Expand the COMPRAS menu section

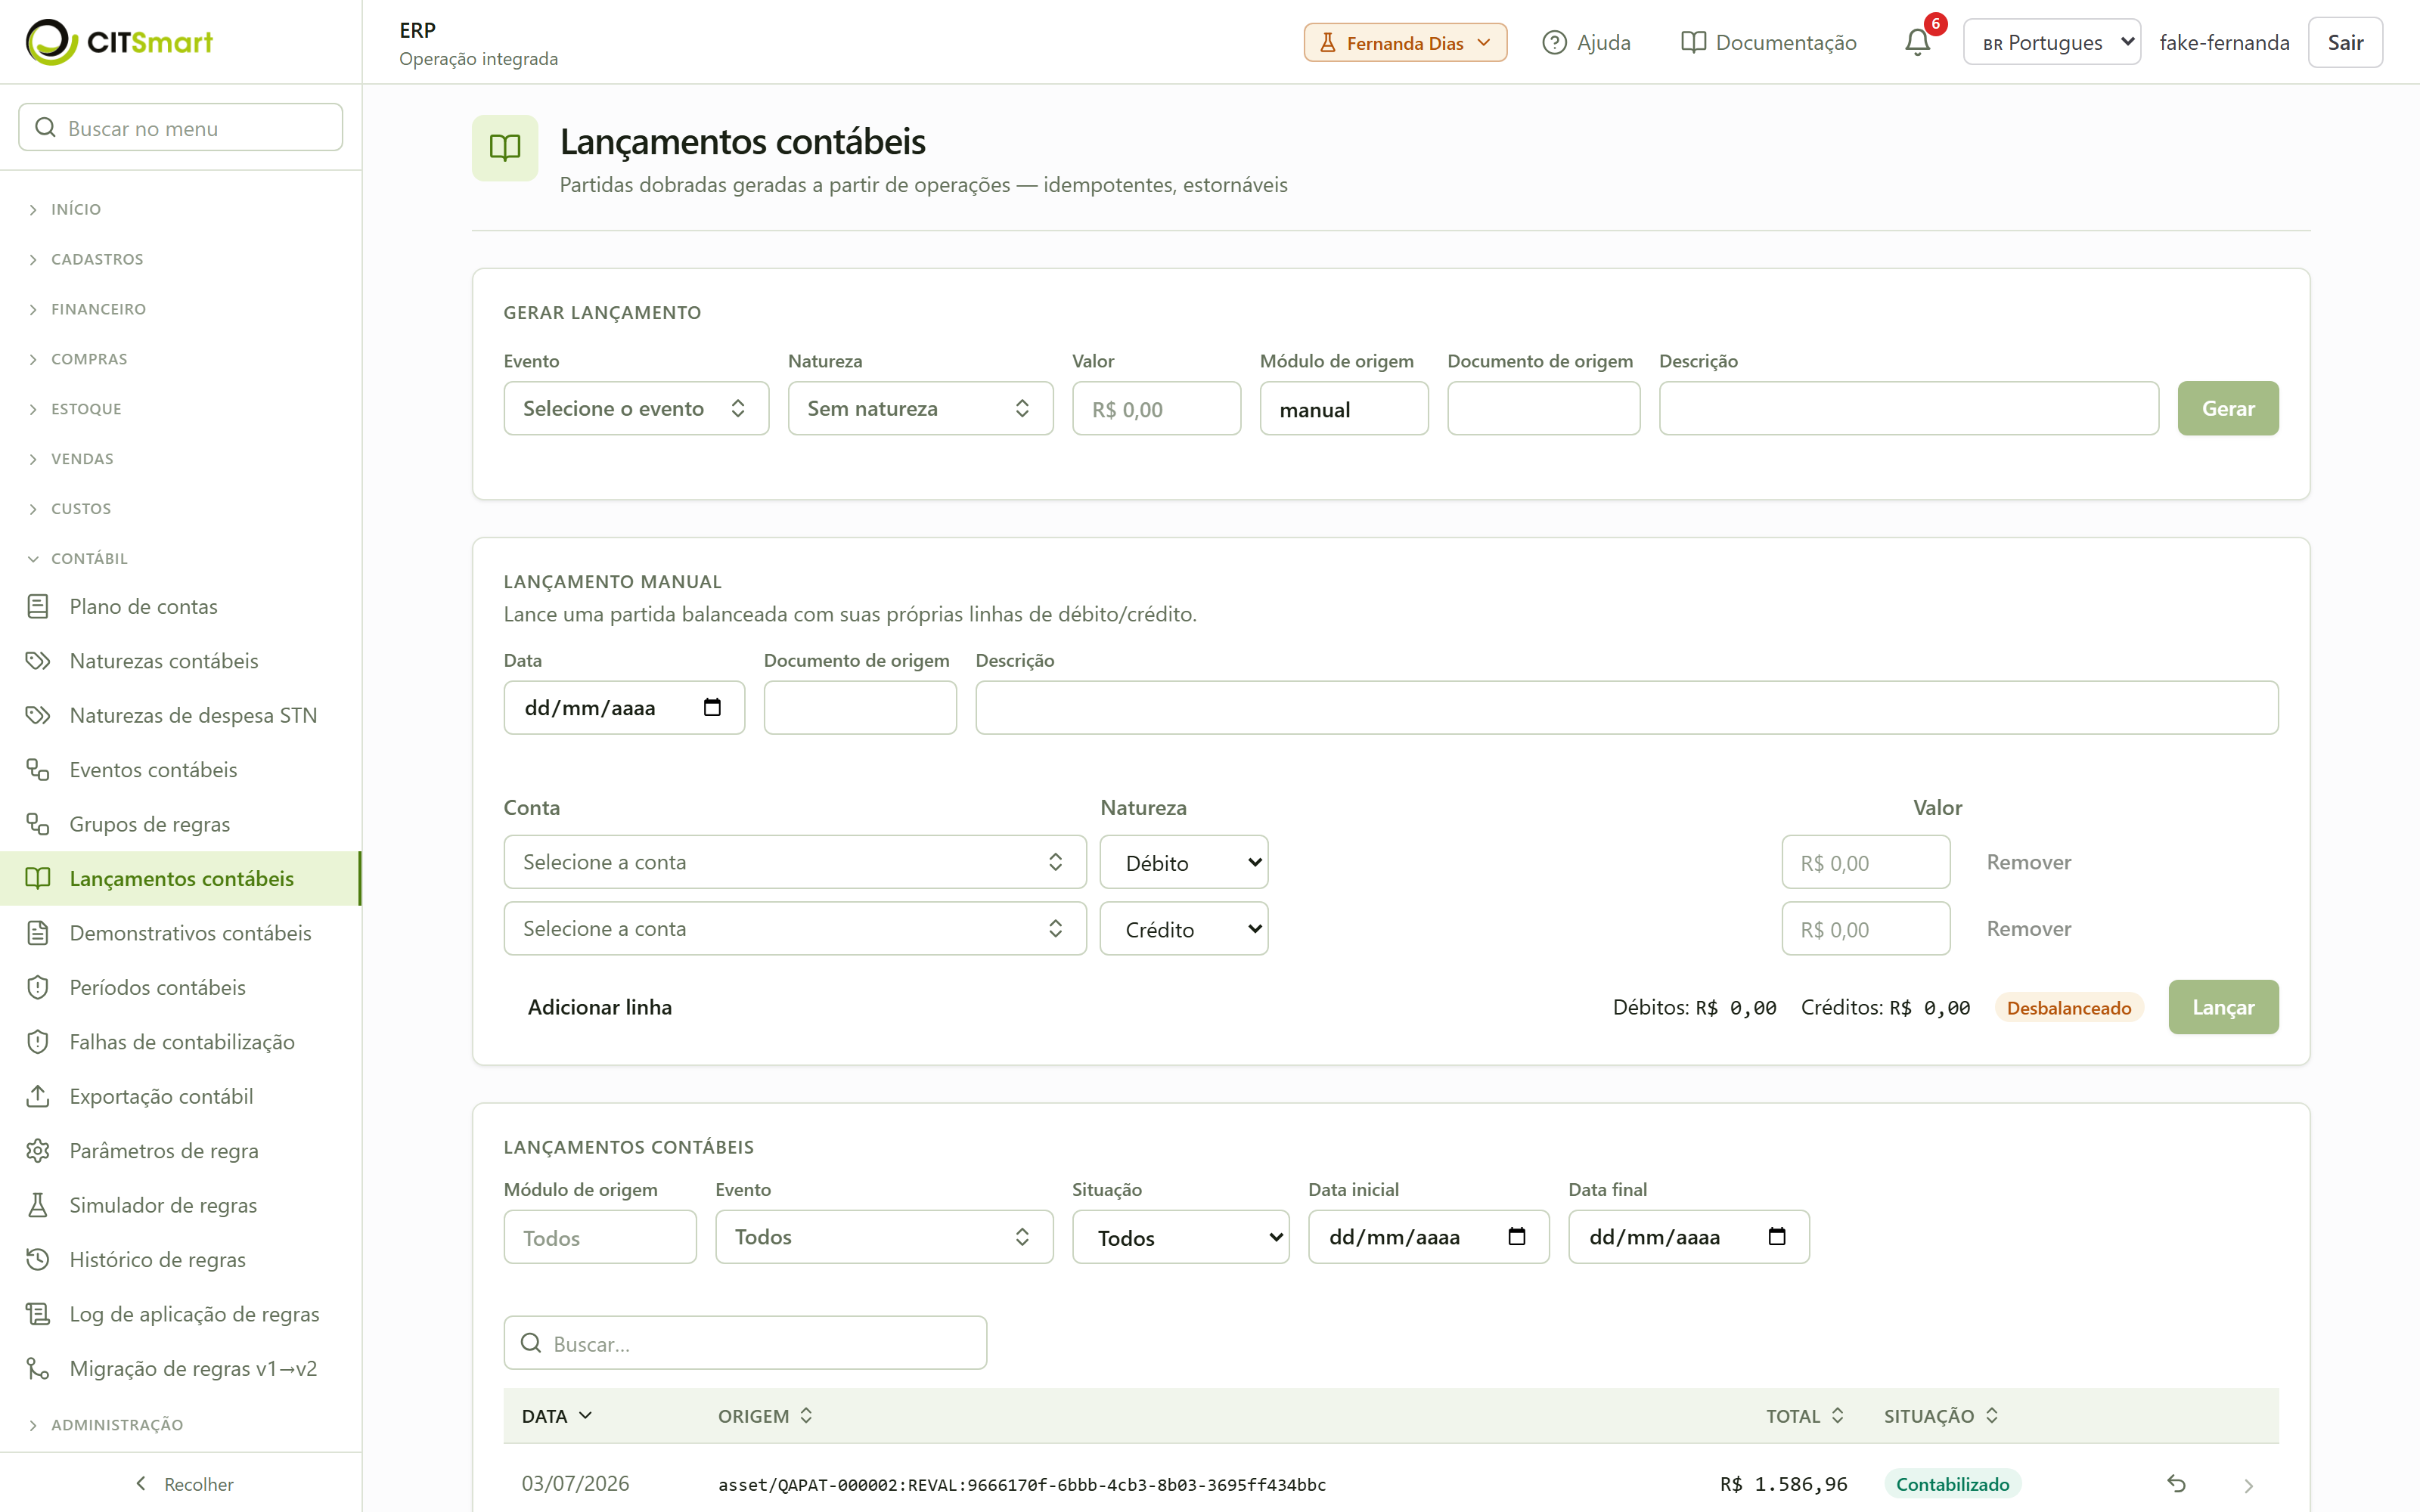point(89,359)
